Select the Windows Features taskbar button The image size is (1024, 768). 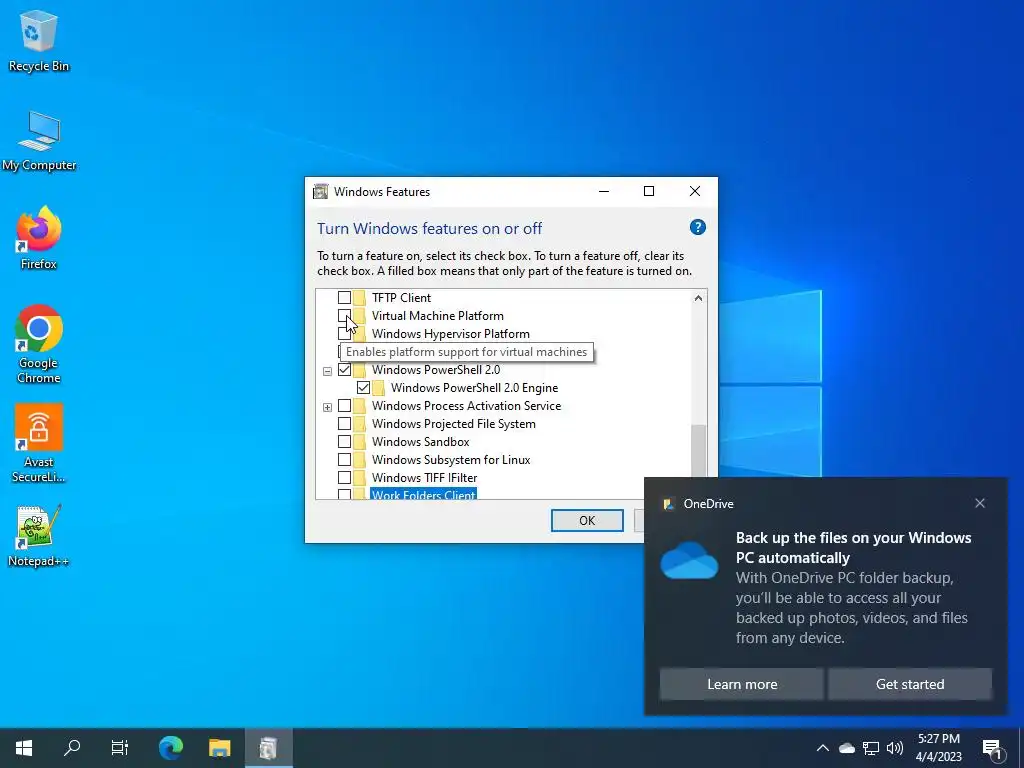click(x=268, y=747)
